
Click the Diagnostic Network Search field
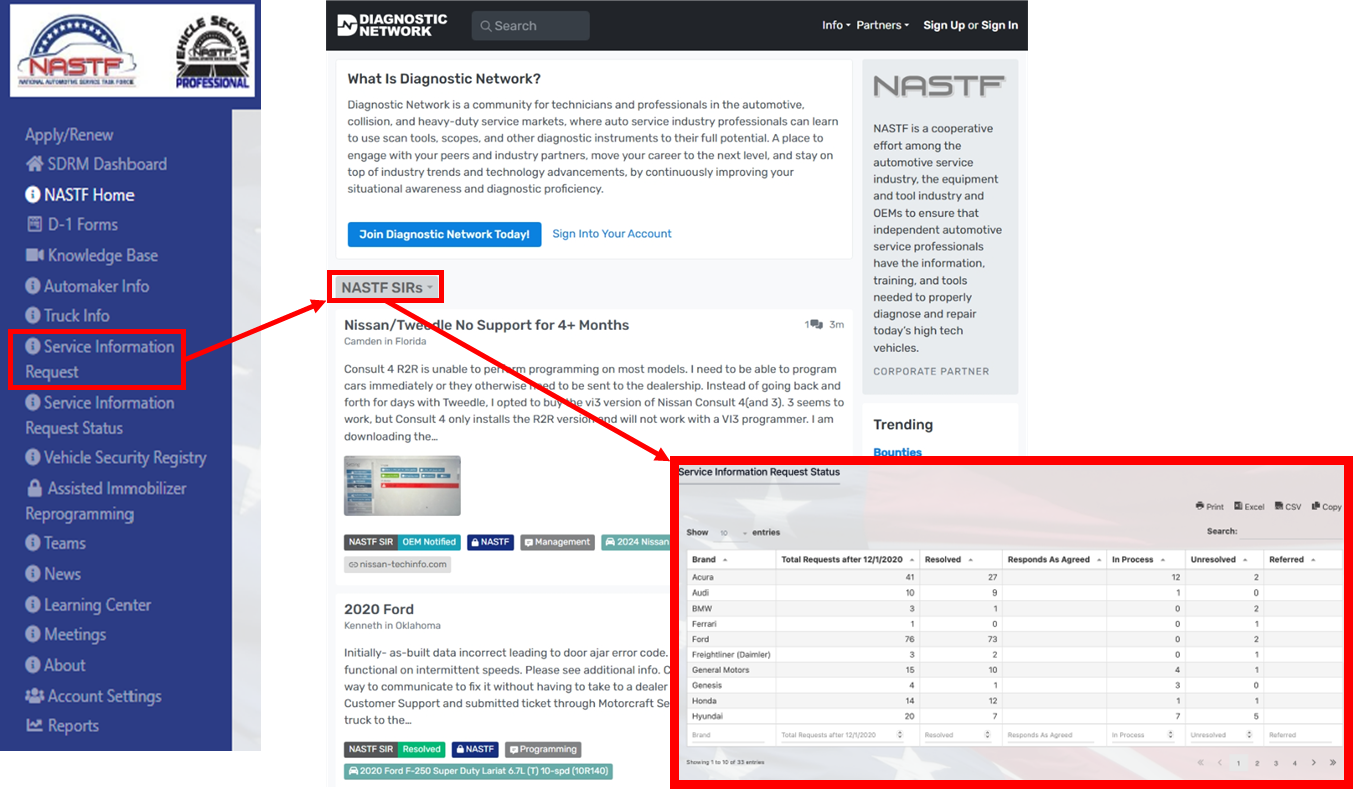(x=530, y=26)
